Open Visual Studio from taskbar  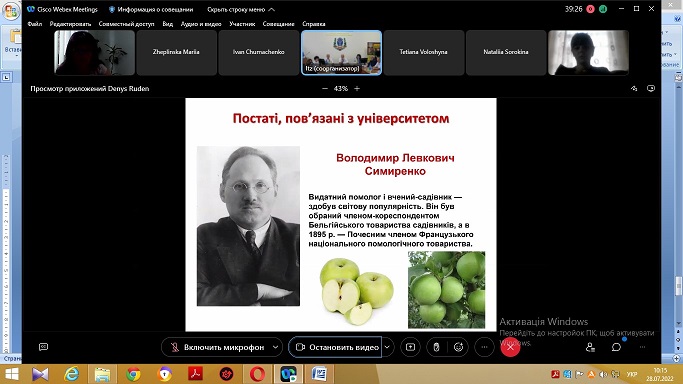[x=40, y=374]
